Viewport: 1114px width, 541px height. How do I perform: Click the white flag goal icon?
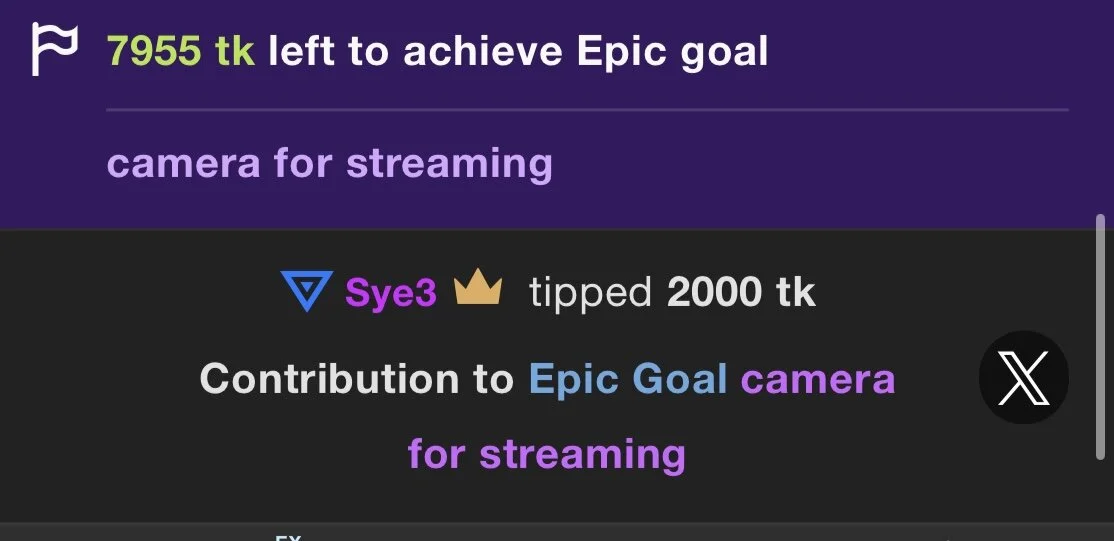53,50
